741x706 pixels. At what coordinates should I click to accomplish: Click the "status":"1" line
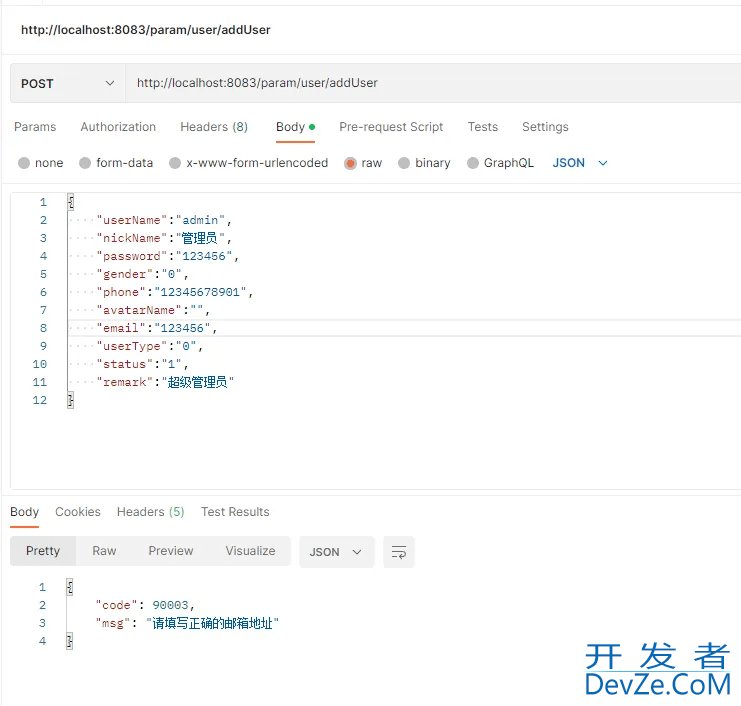(x=142, y=364)
